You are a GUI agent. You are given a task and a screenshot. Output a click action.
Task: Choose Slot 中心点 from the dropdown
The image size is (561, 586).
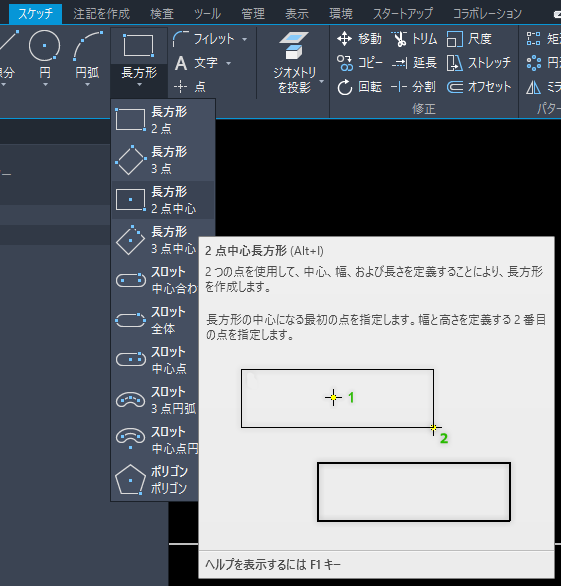(x=155, y=360)
